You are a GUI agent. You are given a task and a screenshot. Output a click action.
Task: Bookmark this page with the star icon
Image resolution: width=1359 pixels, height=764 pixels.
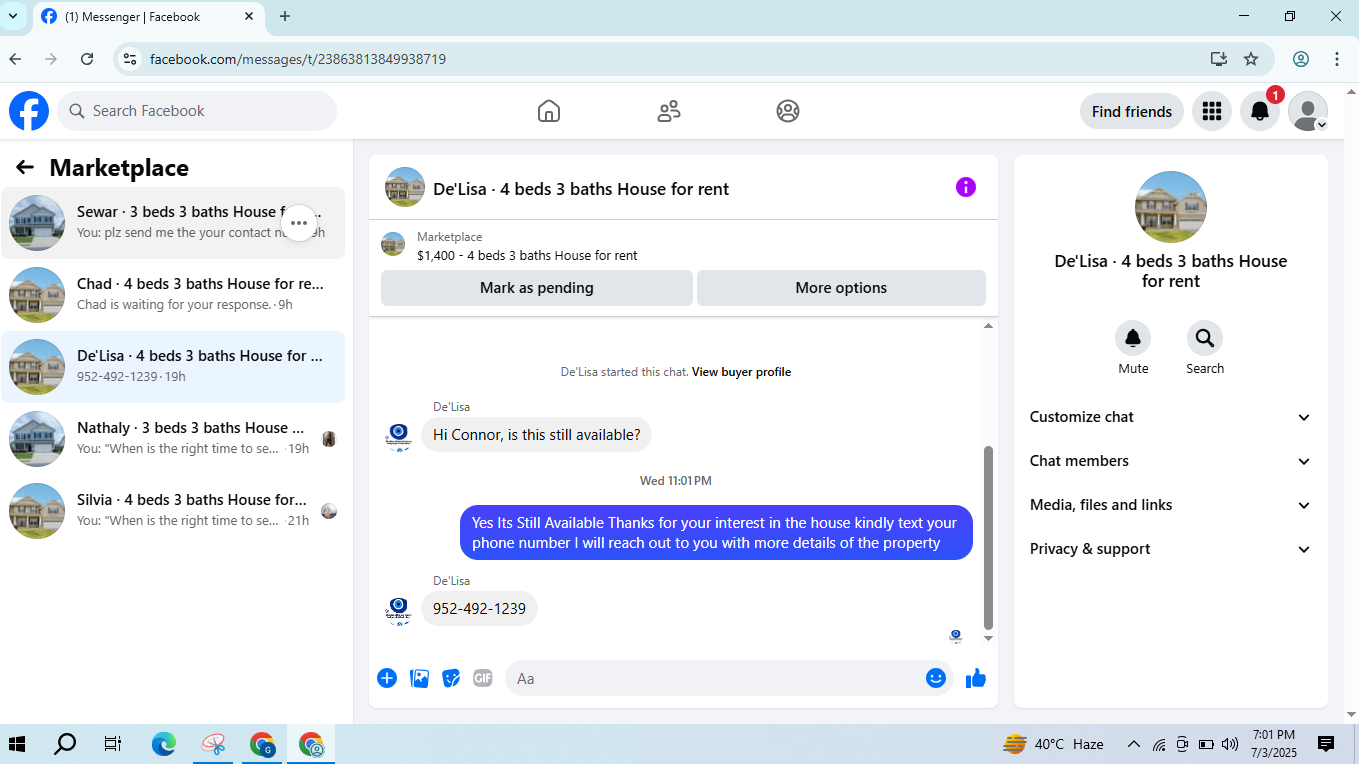[x=1251, y=59]
